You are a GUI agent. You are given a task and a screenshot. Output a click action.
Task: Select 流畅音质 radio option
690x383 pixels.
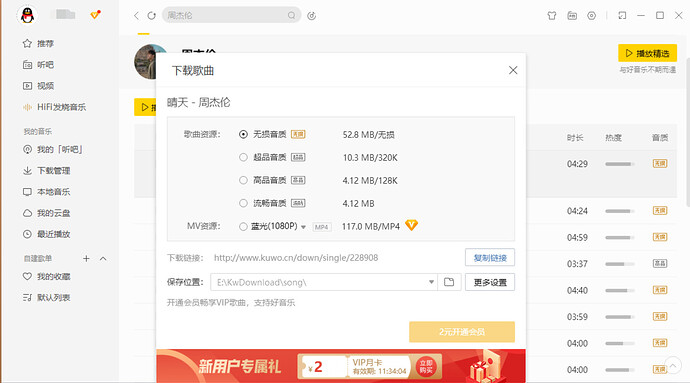click(243, 203)
